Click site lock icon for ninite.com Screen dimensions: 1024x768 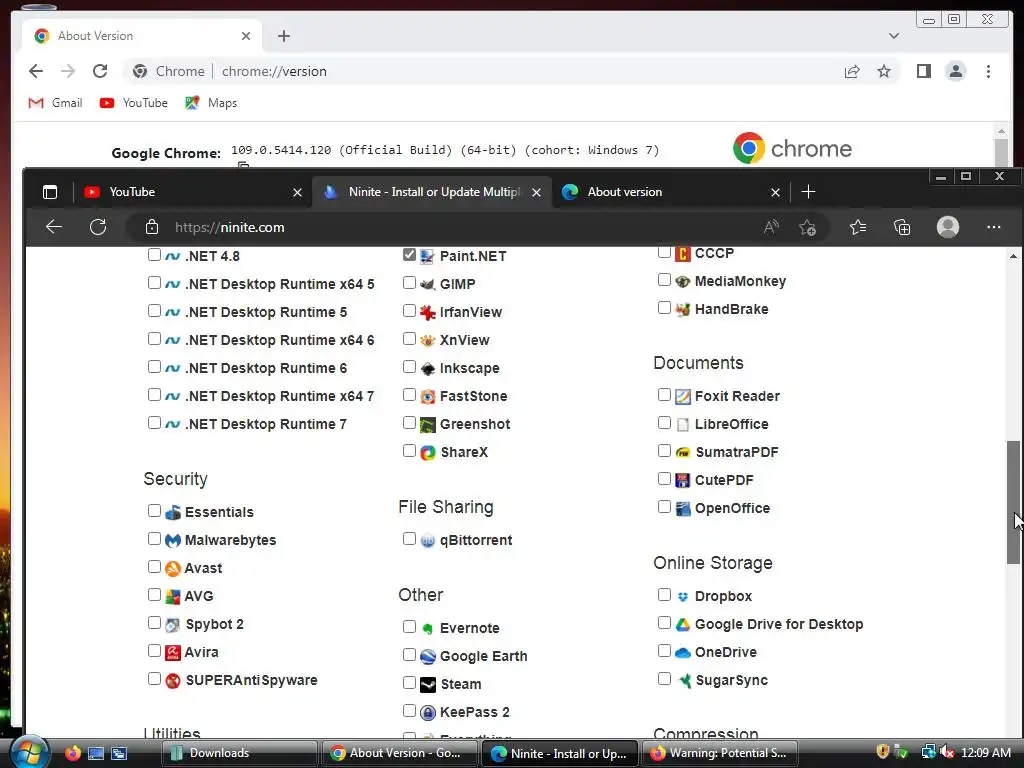[152, 227]
